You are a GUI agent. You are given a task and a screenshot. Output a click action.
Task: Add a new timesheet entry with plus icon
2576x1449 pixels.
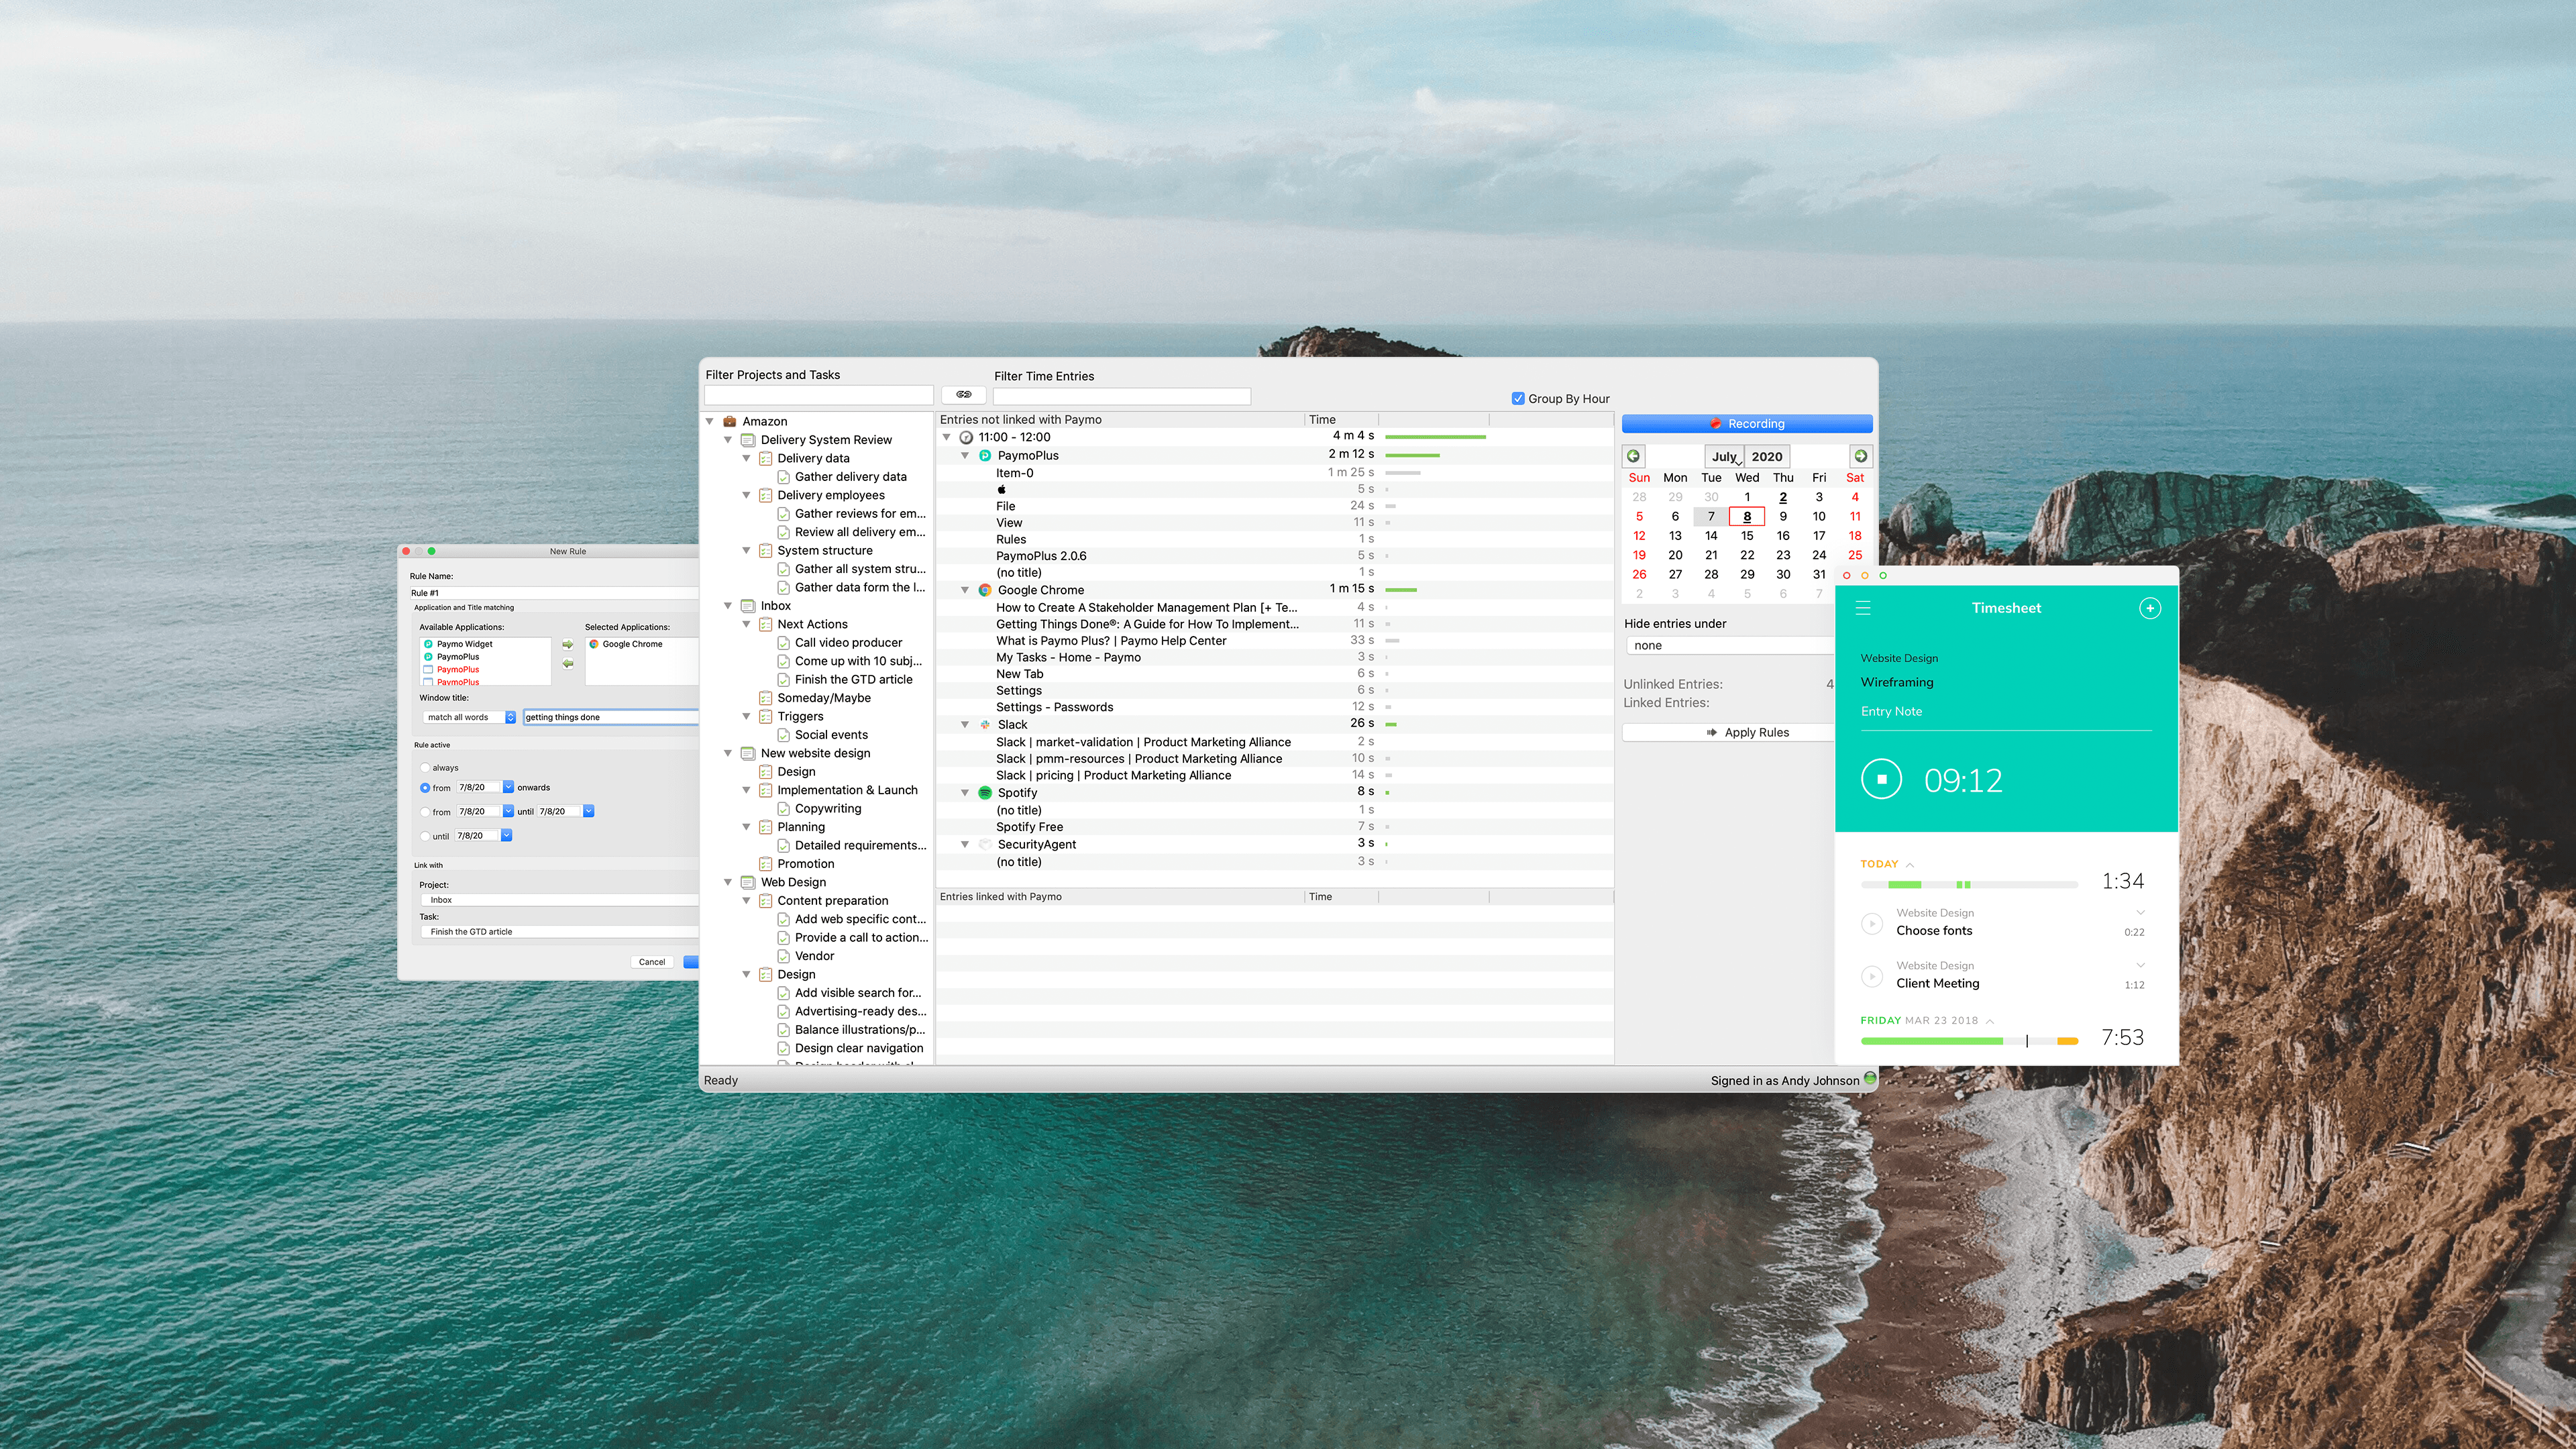(2149, 608)
